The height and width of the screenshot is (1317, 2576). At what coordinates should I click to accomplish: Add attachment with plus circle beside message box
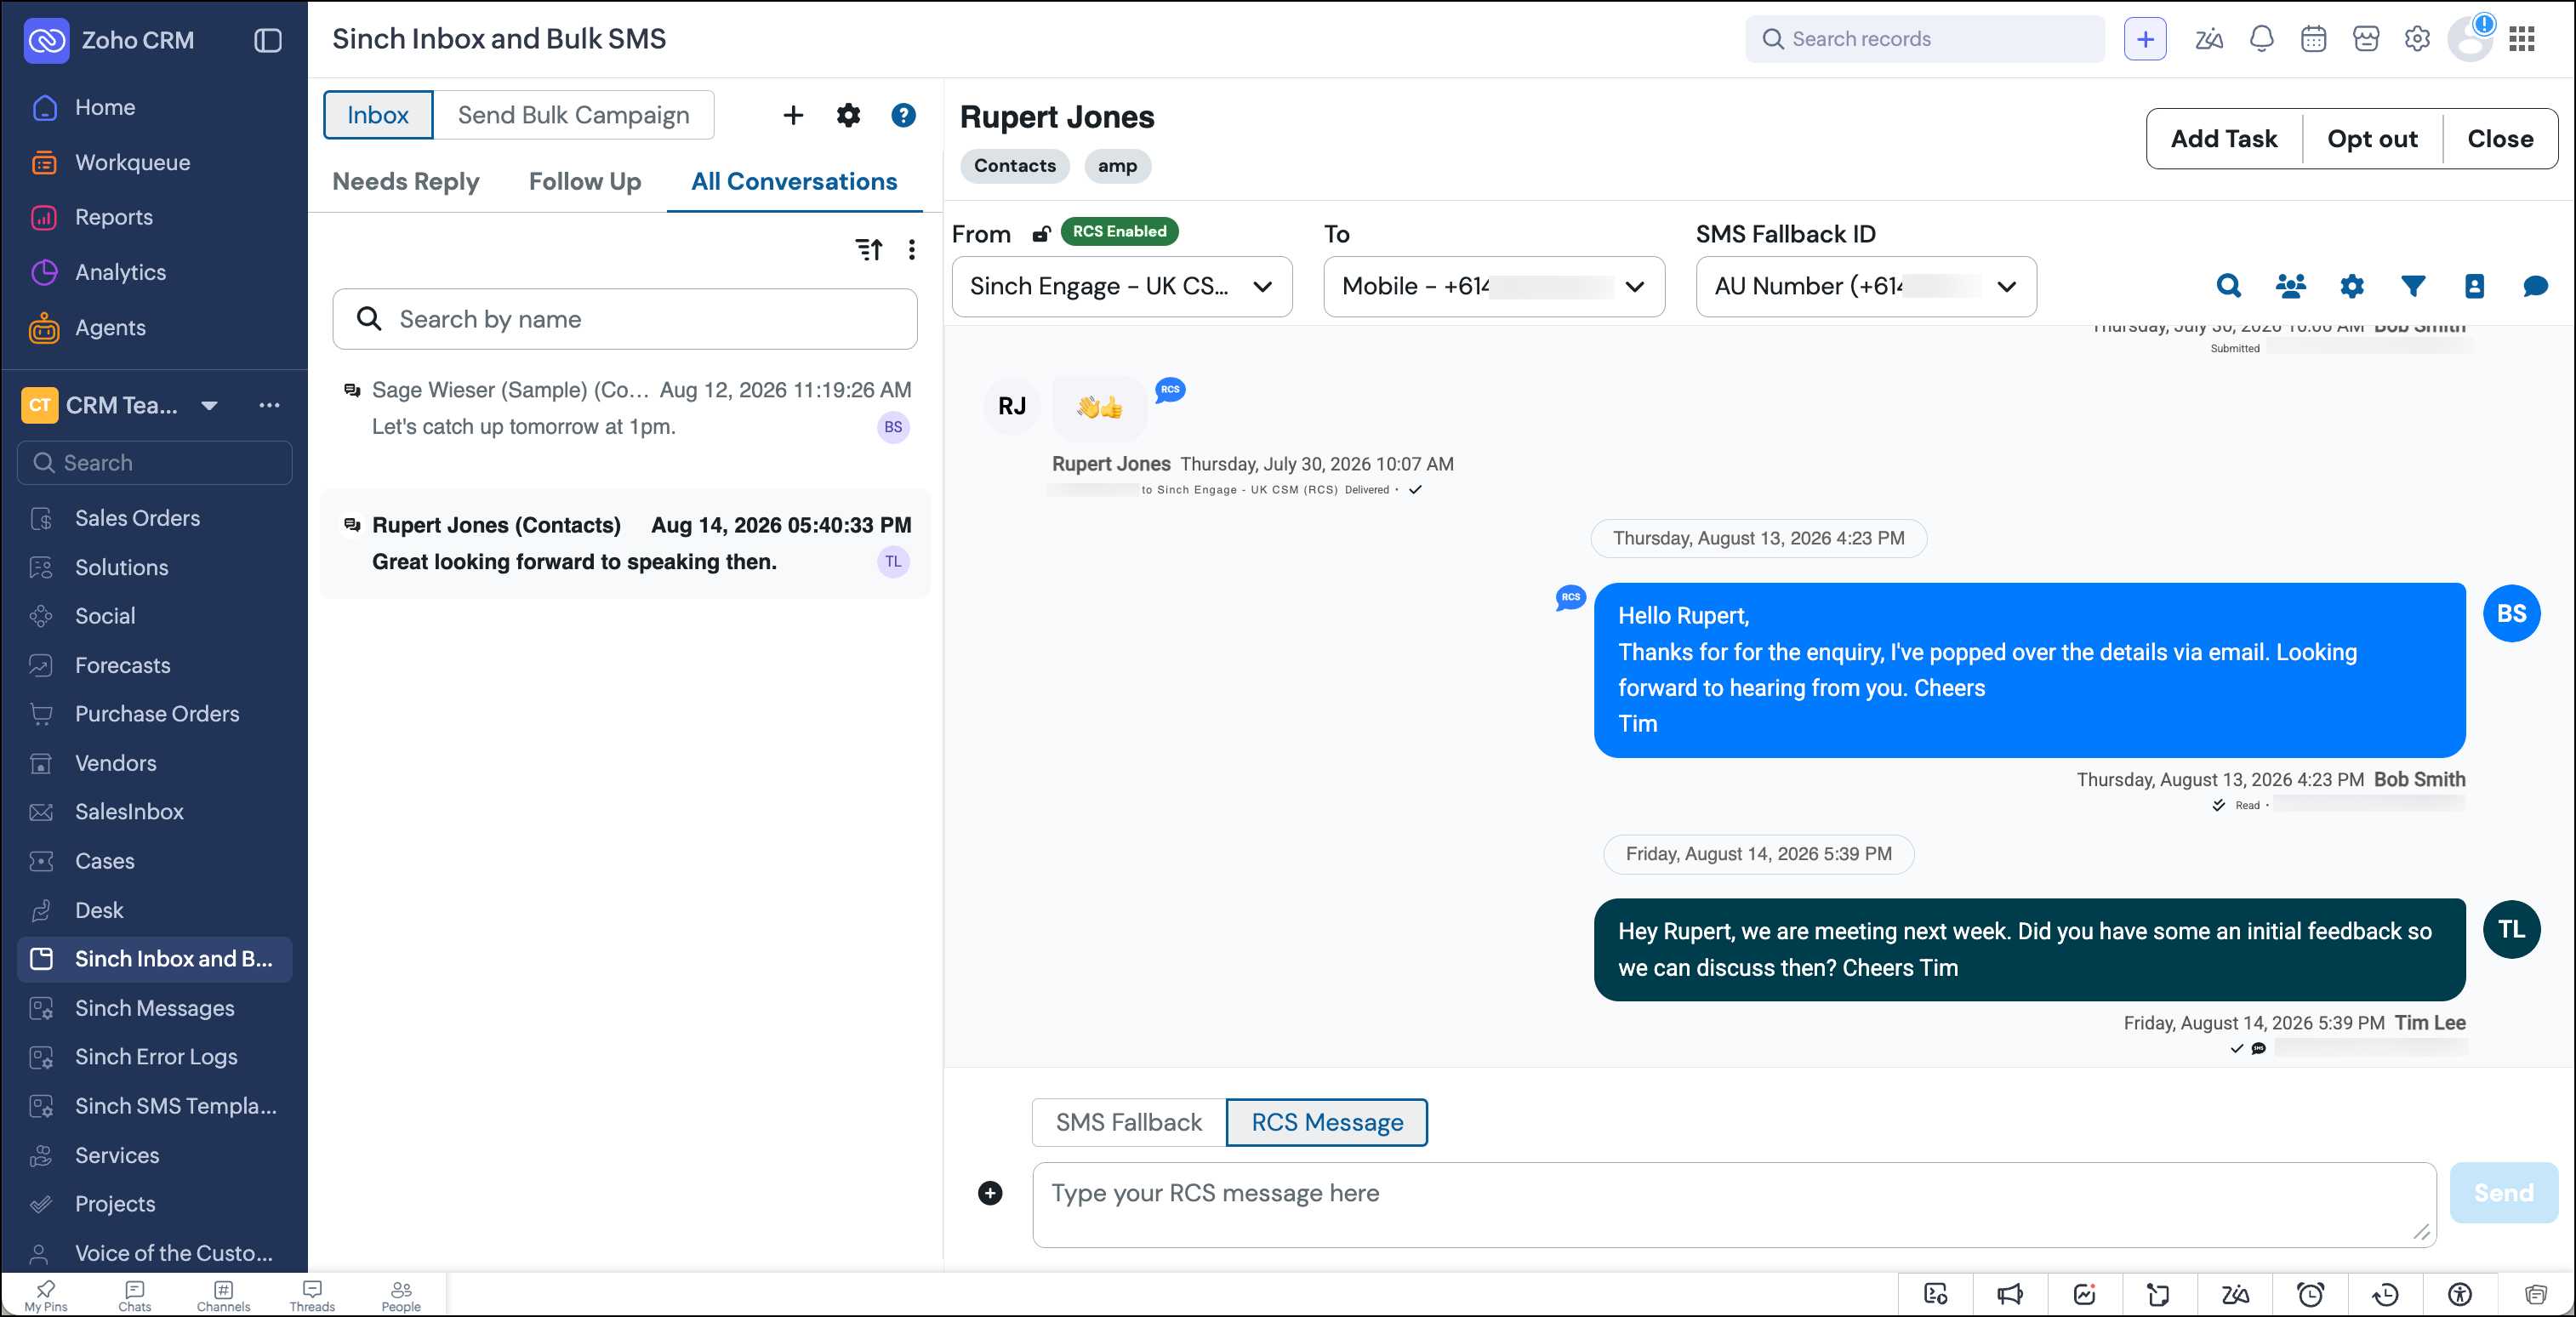tap(990, 1192)
